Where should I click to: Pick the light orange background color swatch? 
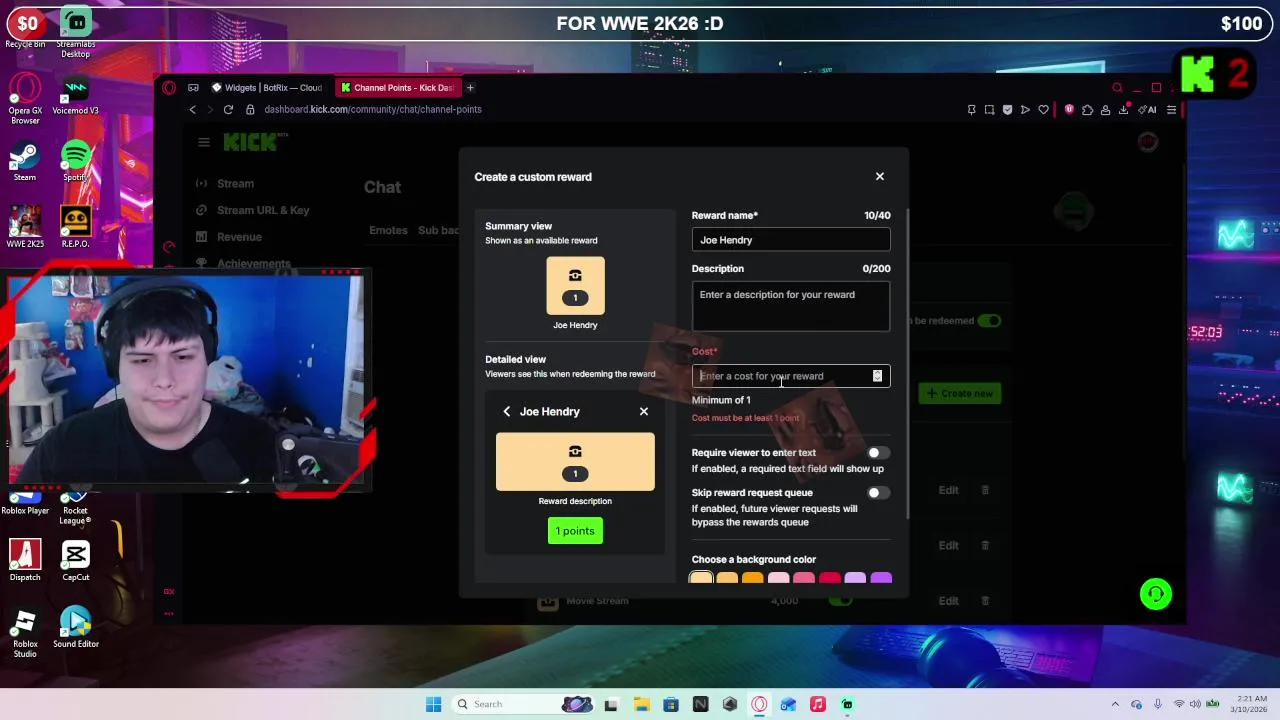(727, 578)
